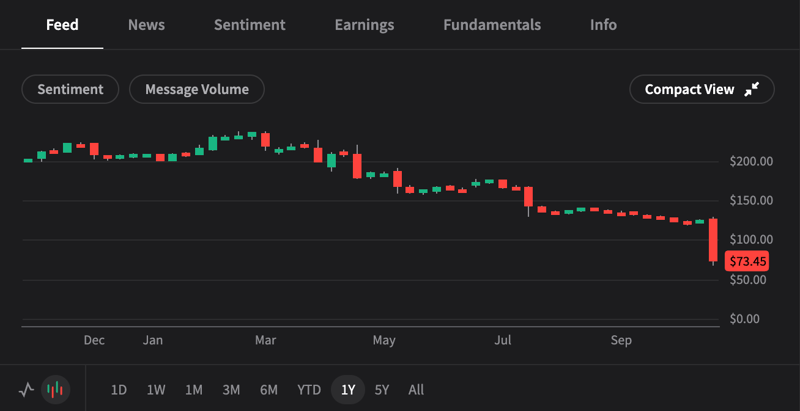The image size is (800, 411).
Task: Toggle the Sentiment chart overlay pill
Action: pos(70,89)
